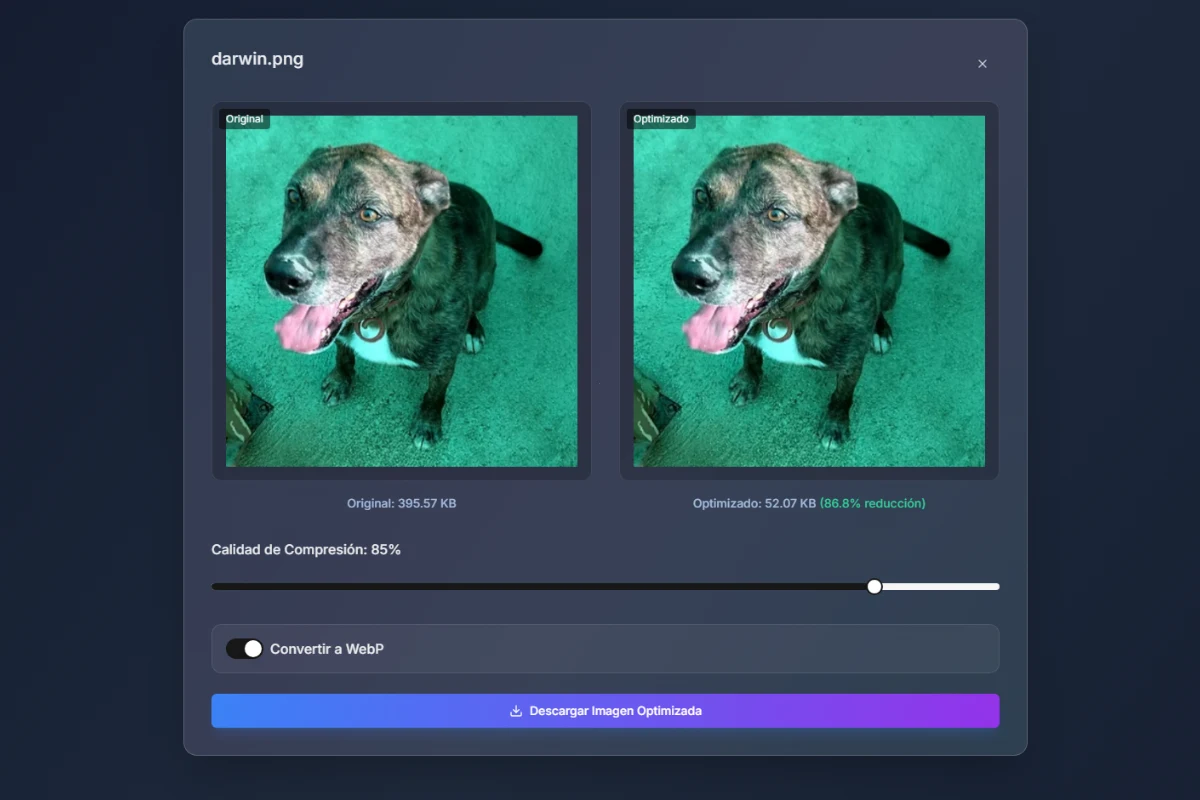This screenshot has height=800, width=1200.
Task: Click the download arrow icon
Action: 516,711
